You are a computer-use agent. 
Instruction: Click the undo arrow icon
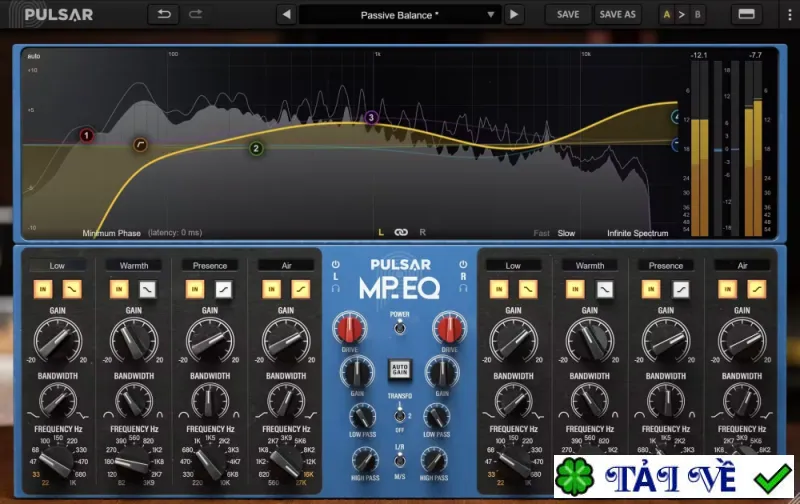coord(164,14)
